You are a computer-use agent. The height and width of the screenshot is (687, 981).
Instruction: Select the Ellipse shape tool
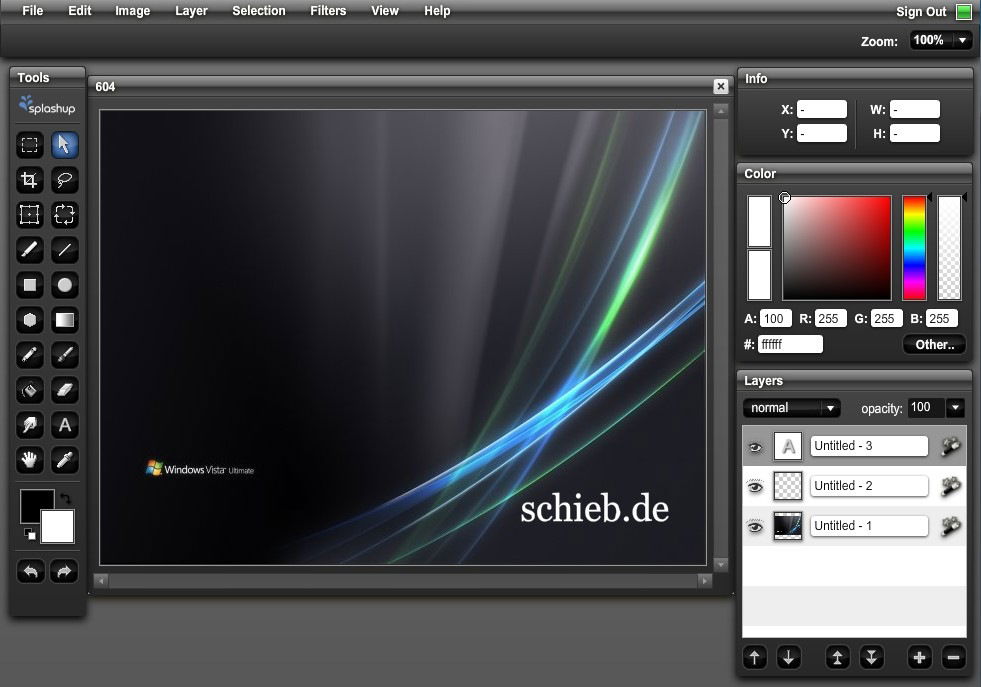[64, 285]
